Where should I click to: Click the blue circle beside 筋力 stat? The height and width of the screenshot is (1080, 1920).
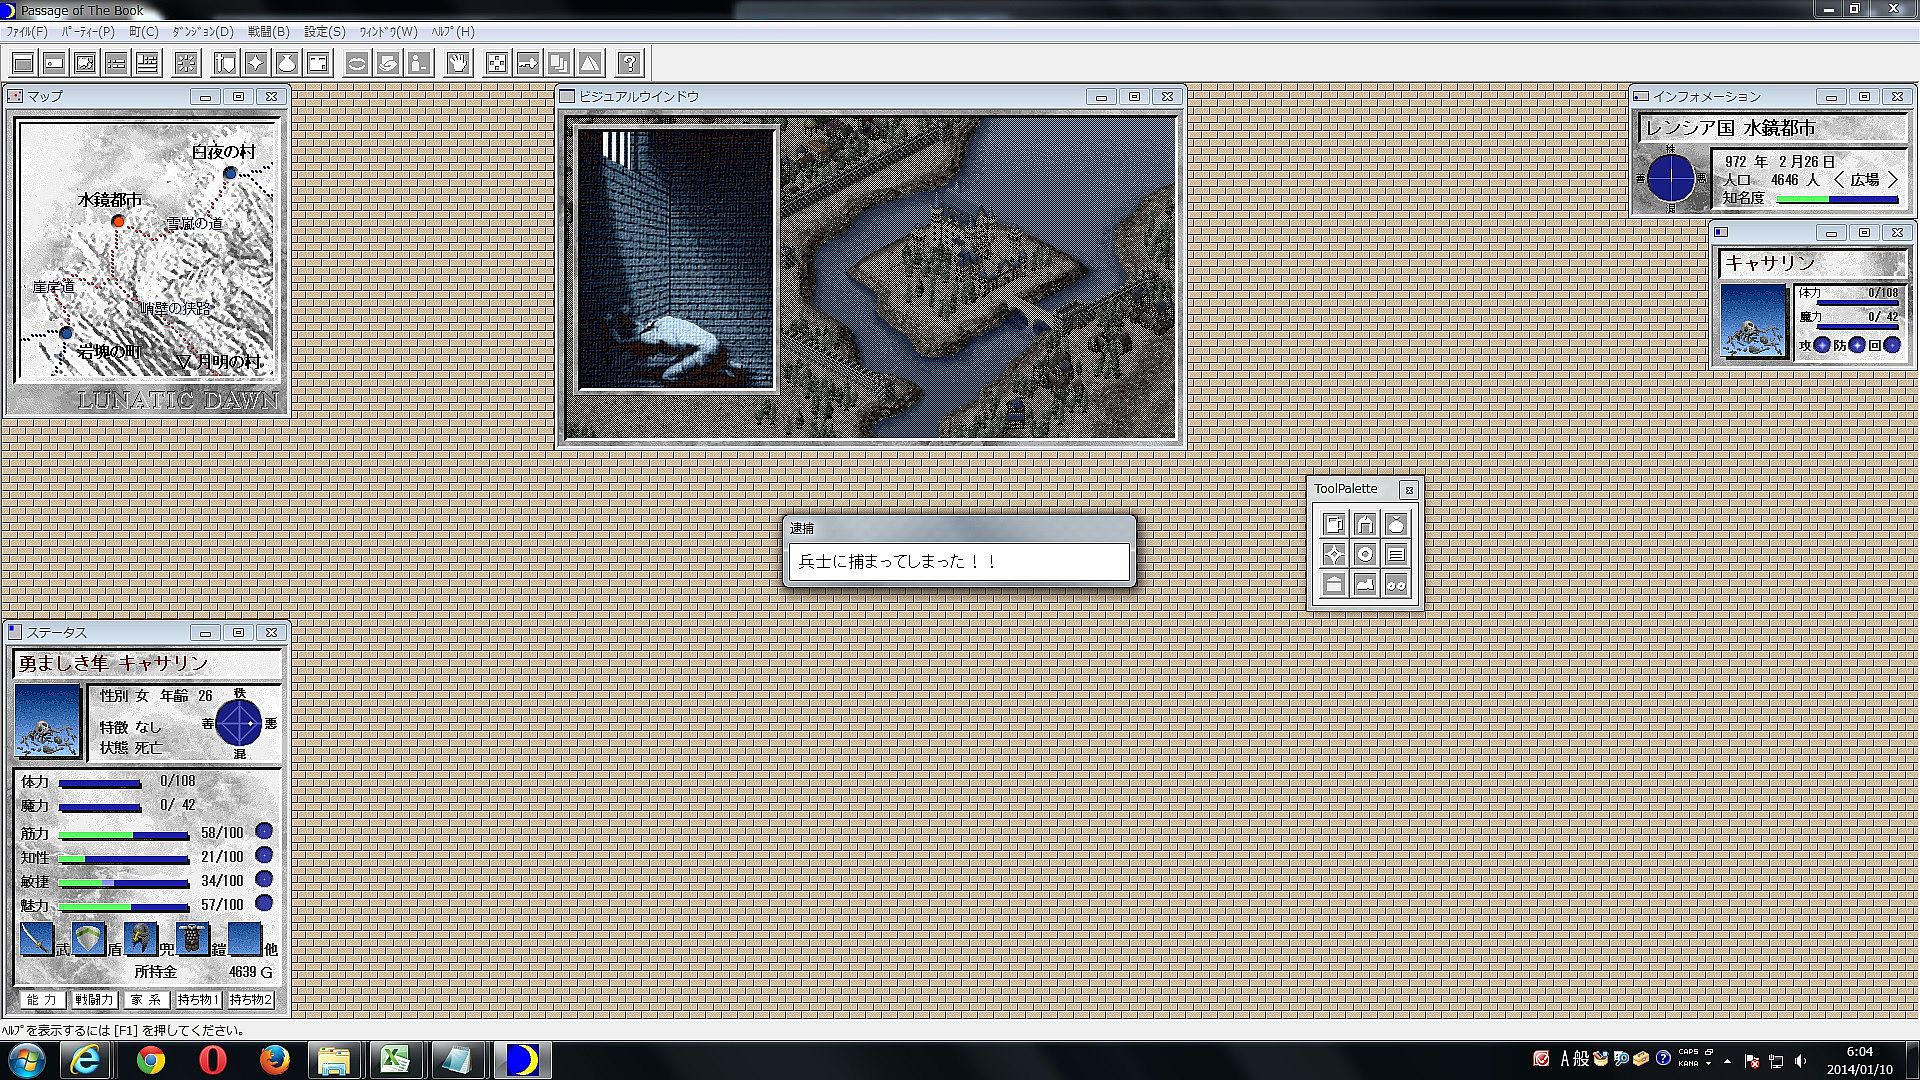(x=264, y=831)
